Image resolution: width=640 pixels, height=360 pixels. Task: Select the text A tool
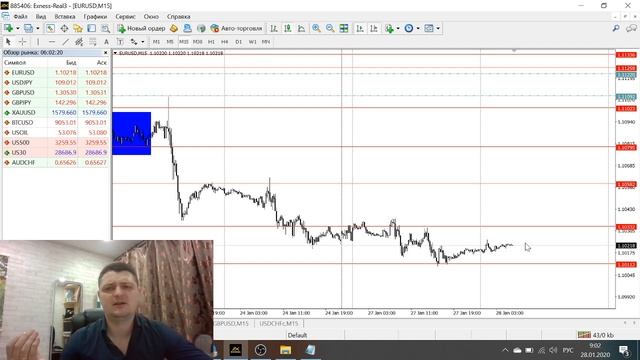(106, 42)
